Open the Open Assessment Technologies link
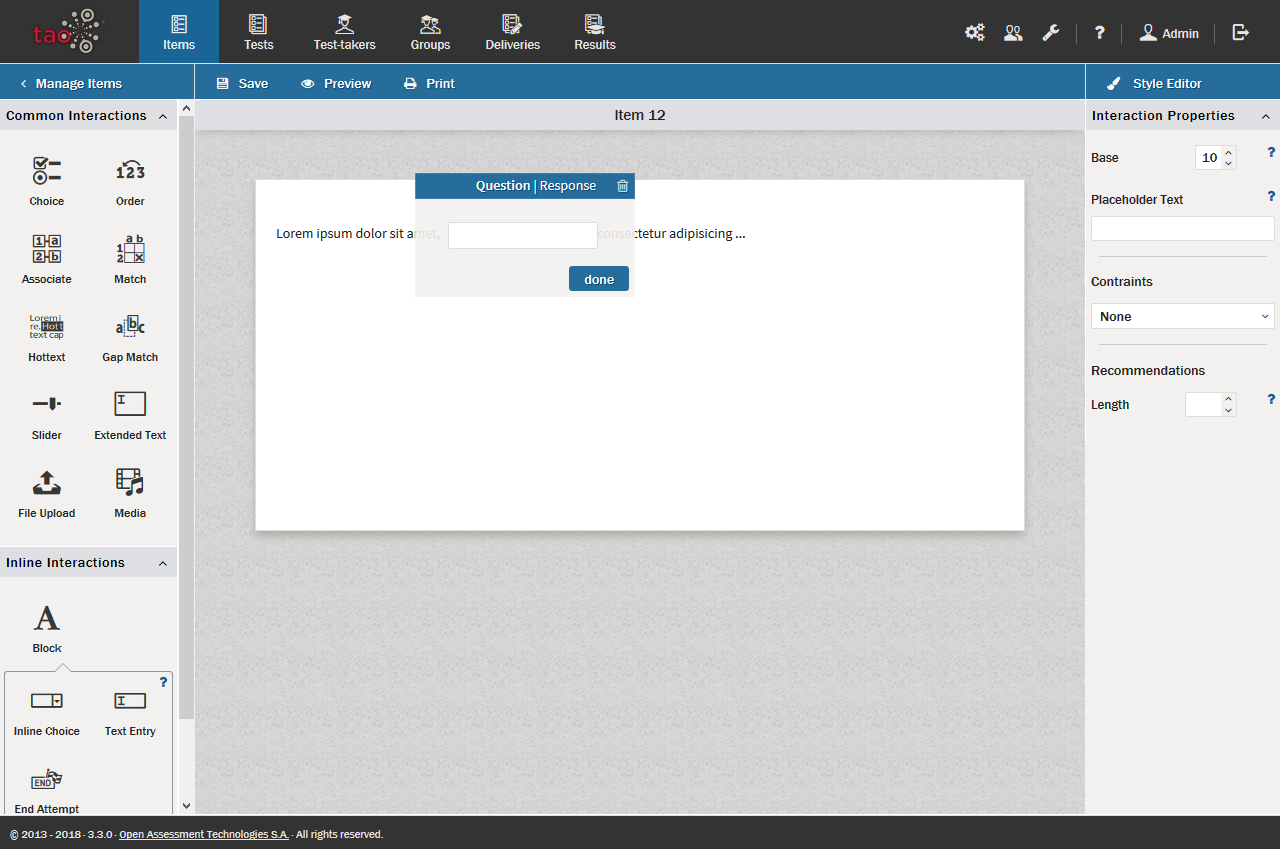This screenshot has width=1280, height=849. pyautogui.click(x=204, y=834)
